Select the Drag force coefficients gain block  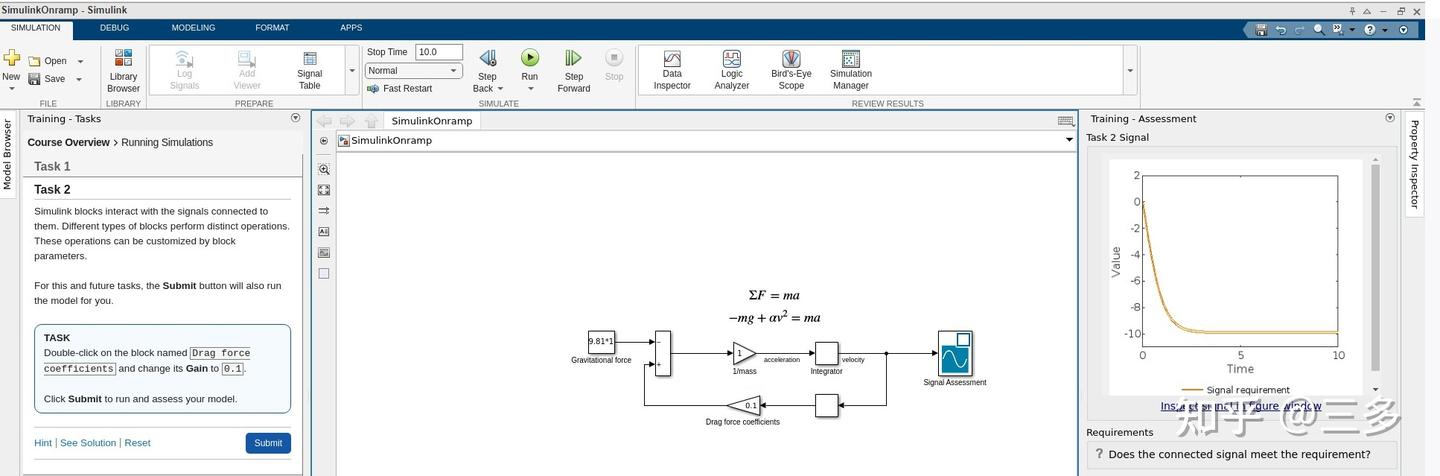coord(743,405)
